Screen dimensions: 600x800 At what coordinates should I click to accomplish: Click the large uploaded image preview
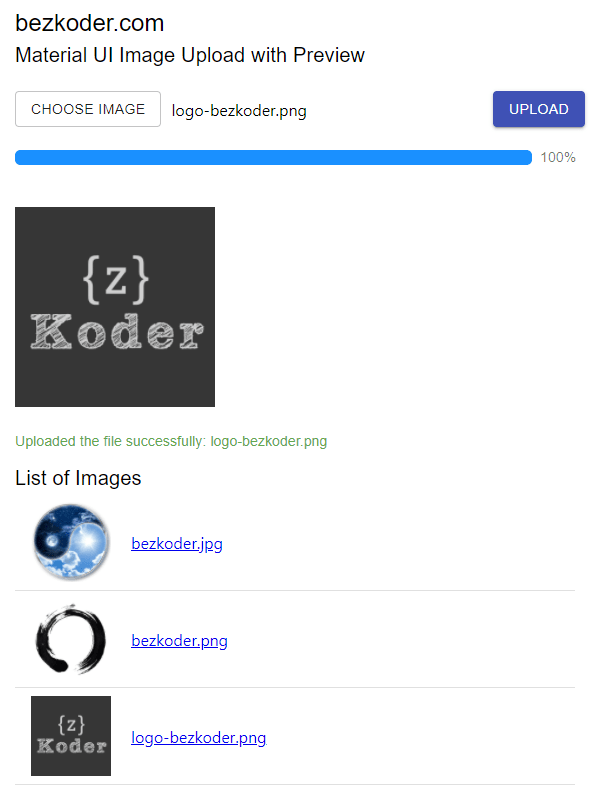(x=114, y=306)
